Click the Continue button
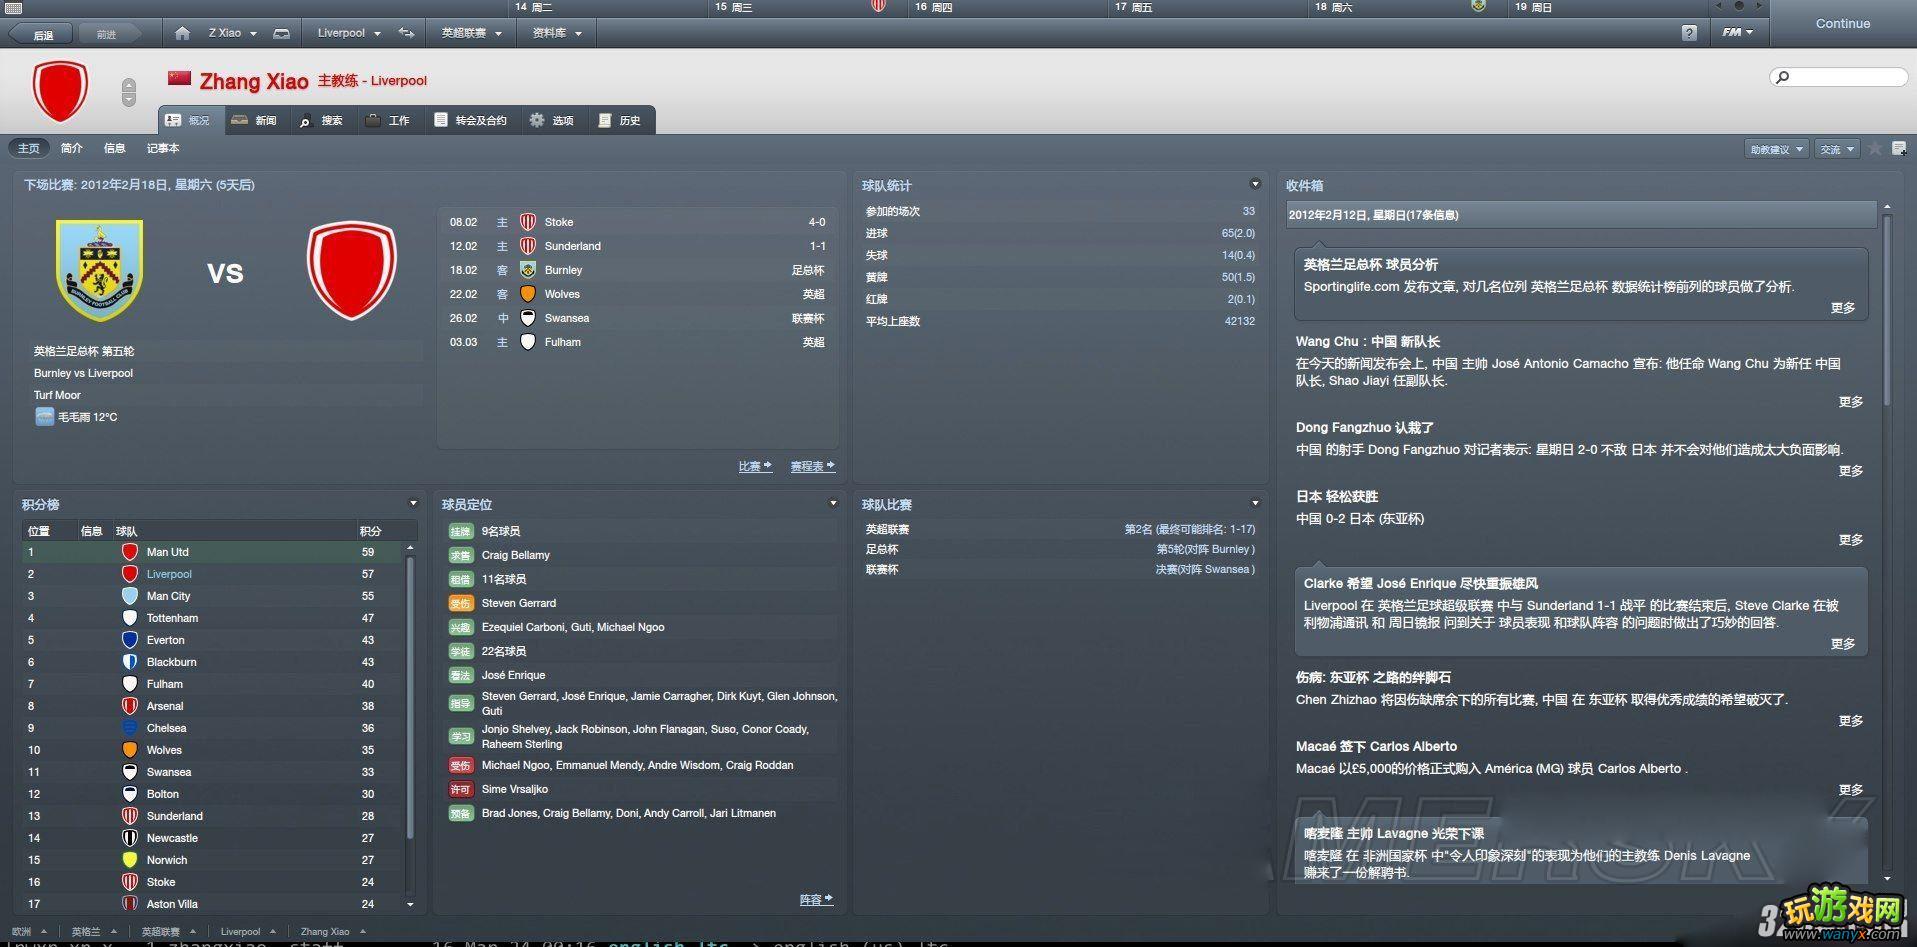The image size is (1917, 947). (x=1842, y=23)
